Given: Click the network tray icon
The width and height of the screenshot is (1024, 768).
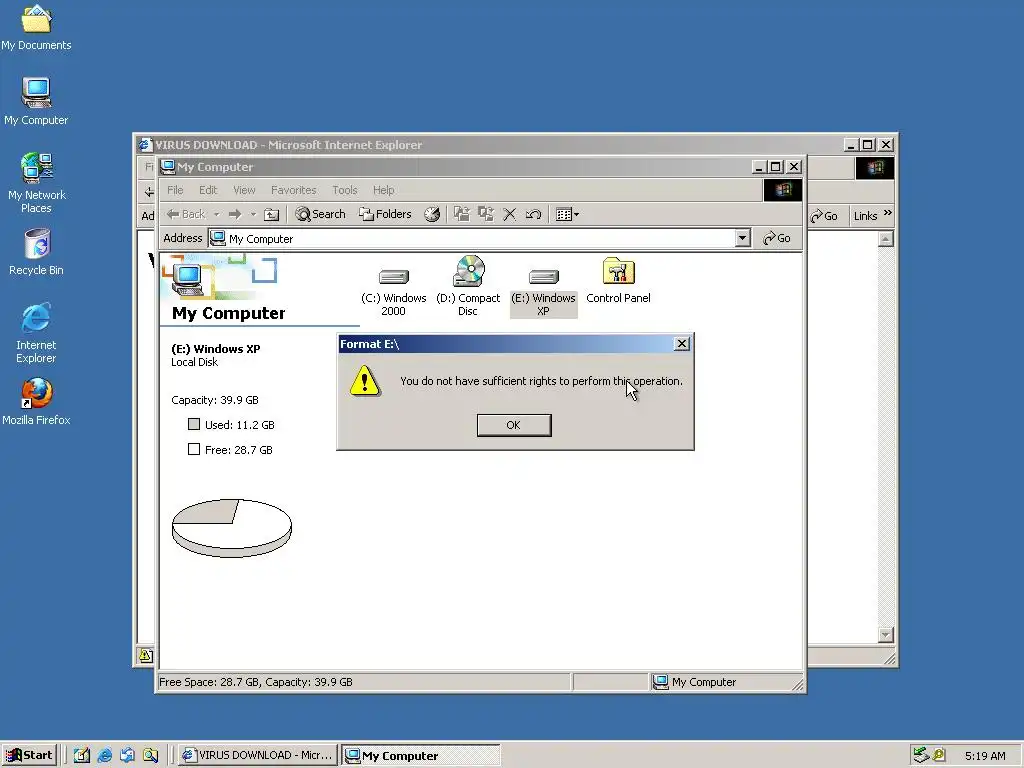Looking at the screenshot, I should coord(921,755).
